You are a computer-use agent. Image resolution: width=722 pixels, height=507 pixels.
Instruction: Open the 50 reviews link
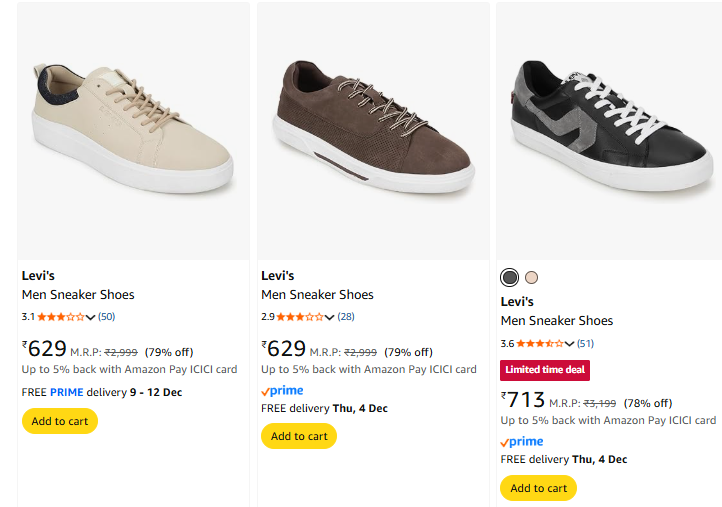pyautogui.click(x=107, y=317)
